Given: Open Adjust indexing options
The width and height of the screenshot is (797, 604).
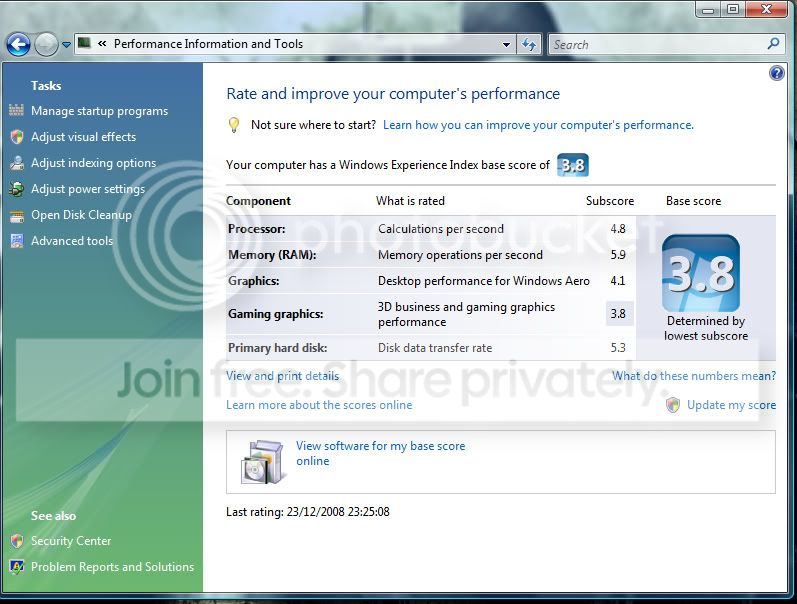Looking at the screenshot, I should point(94,163).
